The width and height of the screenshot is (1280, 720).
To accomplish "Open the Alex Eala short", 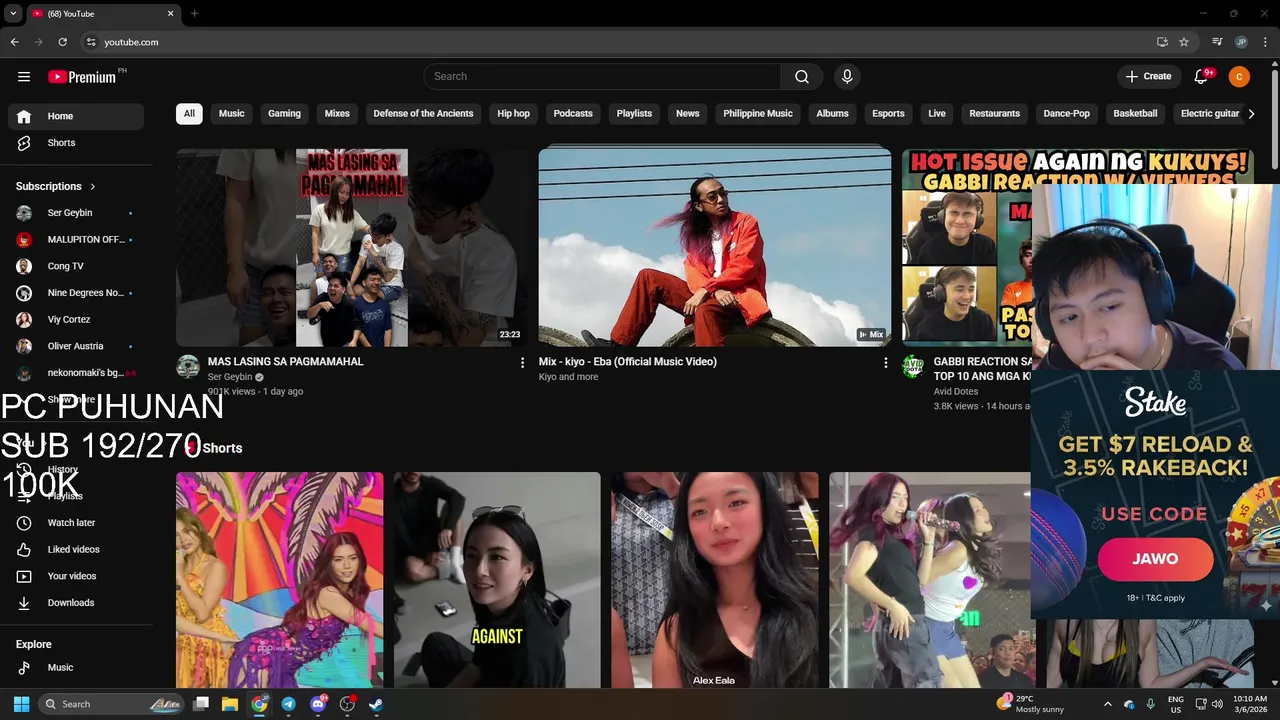I will pyautogui.click(x=714, y=580).
